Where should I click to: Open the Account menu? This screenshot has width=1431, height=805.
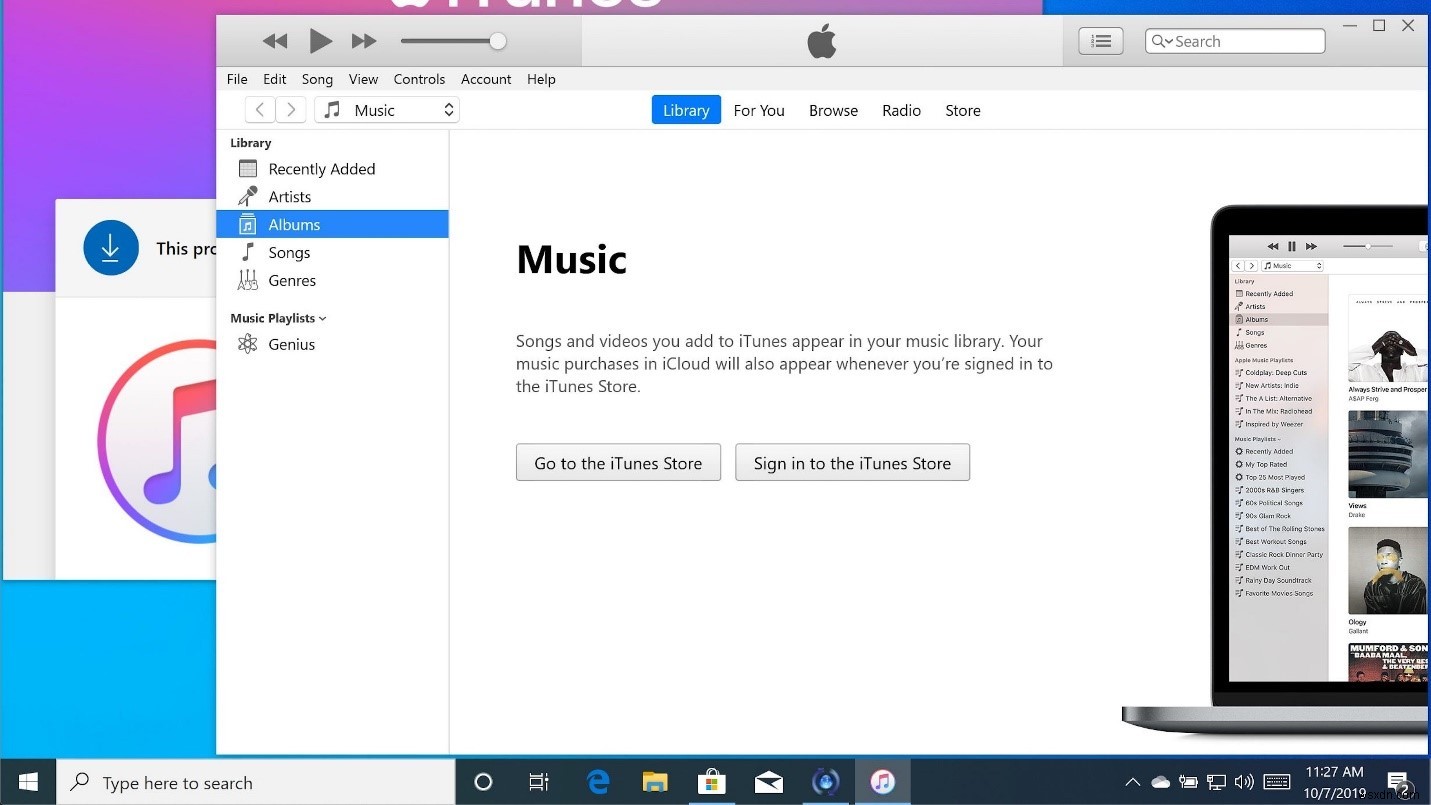tap(486, 79)
